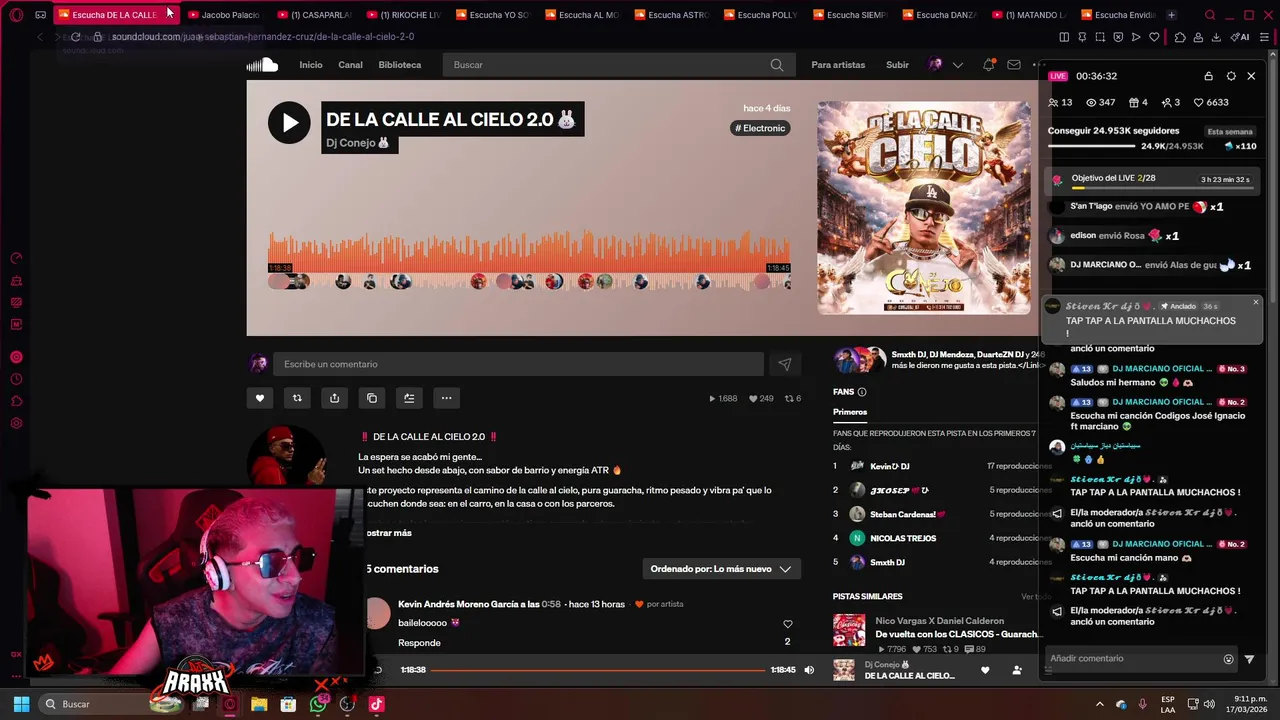
Task: Show hidden icons in the system tray
Action: click(x=1100, y=704)
